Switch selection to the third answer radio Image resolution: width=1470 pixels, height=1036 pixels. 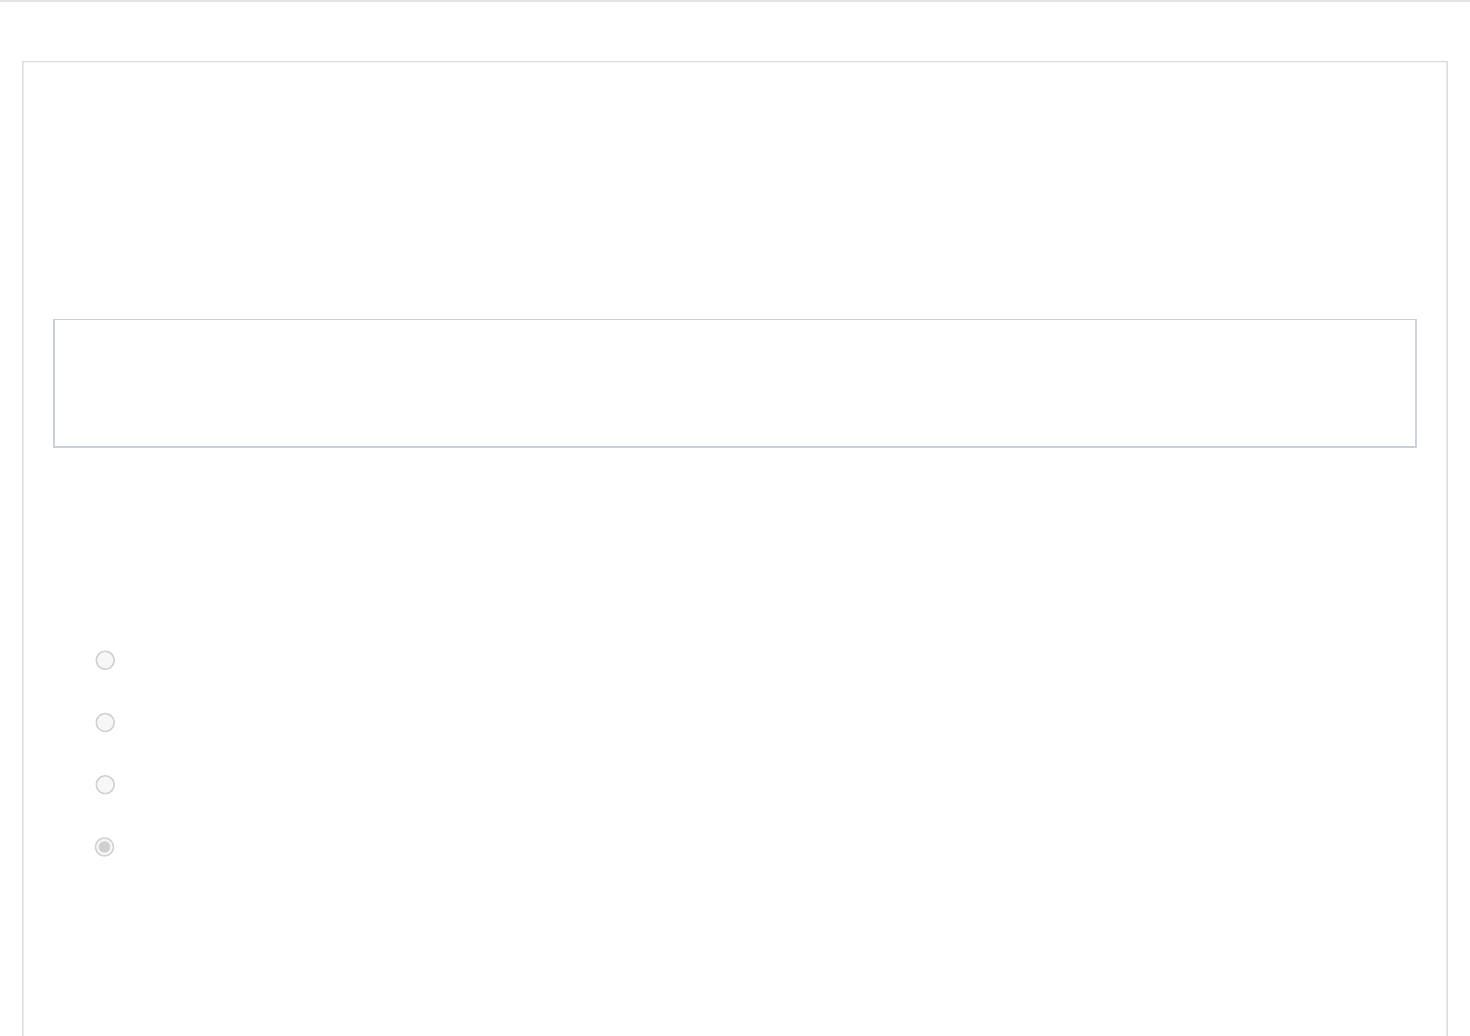coord(105,785)
